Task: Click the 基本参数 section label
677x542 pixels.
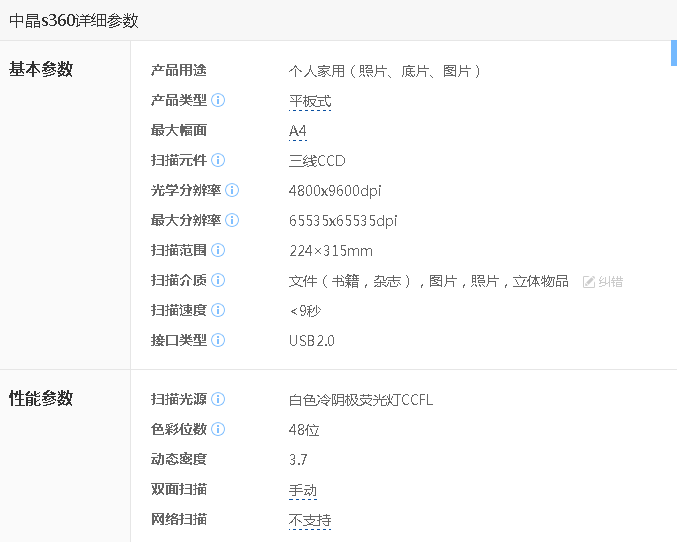Action: (x=41, y=69)
